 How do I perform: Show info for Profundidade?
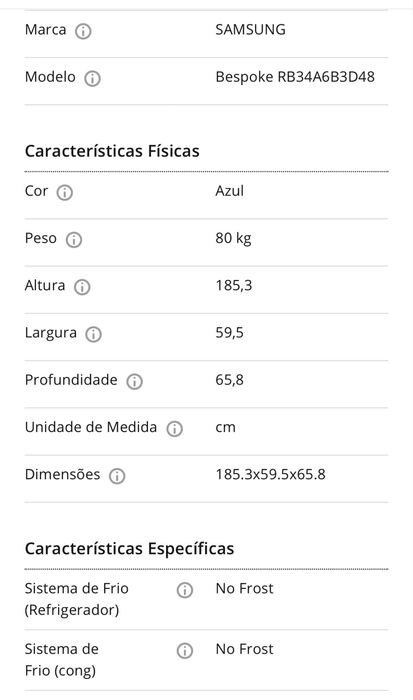(134, 382)
